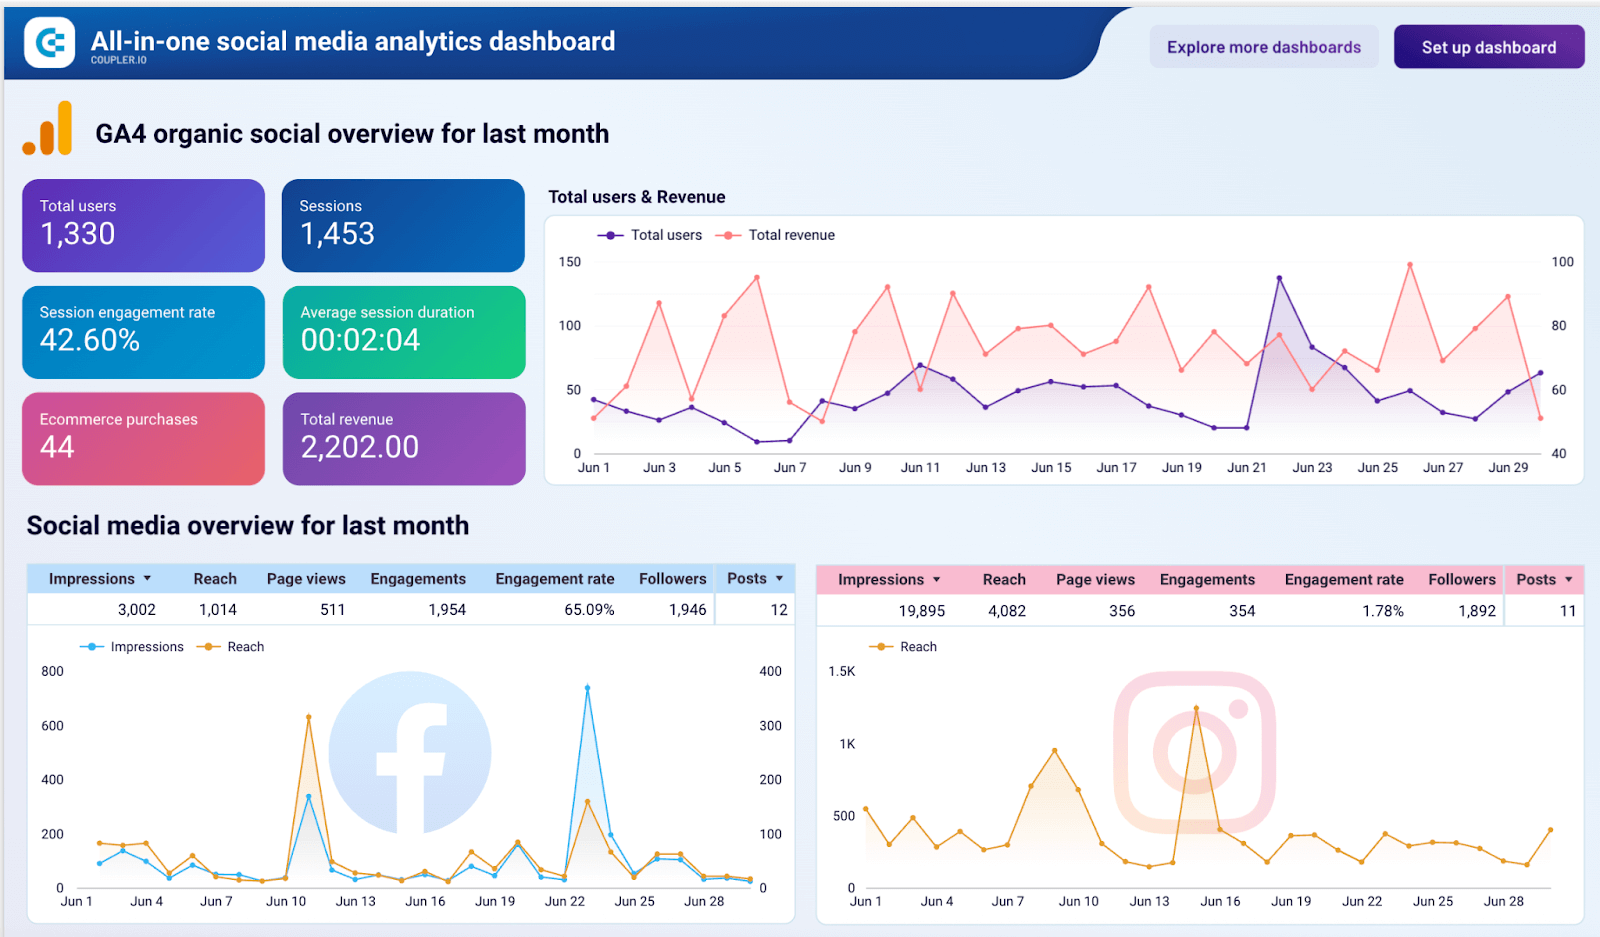
Task: Click the Average session duration green card
Action: (403, 332)
